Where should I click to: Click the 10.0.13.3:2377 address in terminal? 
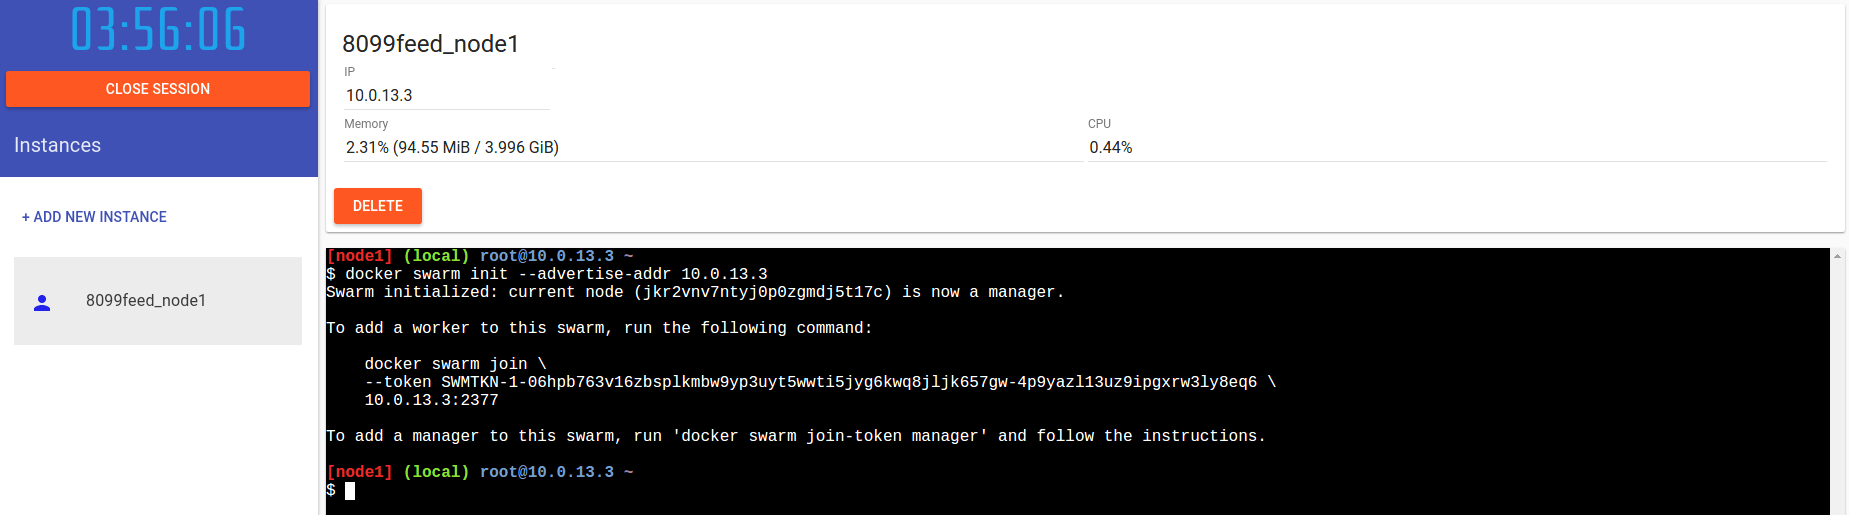431,400
